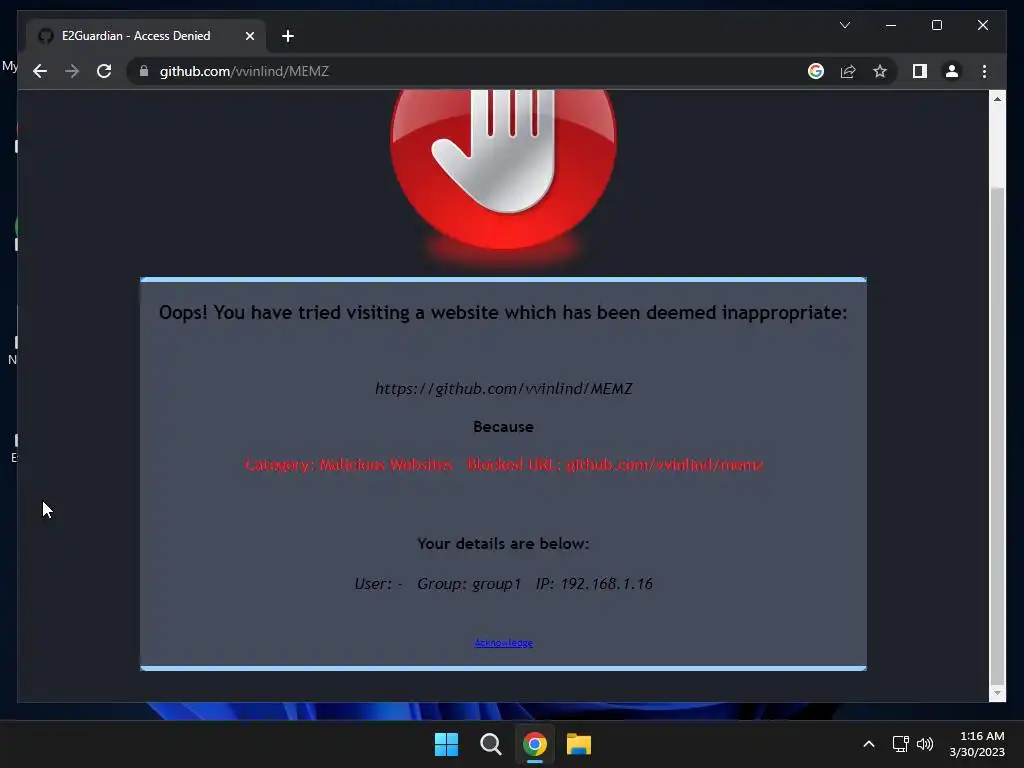The image size is (1024, 768).
Task: Click the scrollbar up arrow
Action: point(997,99)
